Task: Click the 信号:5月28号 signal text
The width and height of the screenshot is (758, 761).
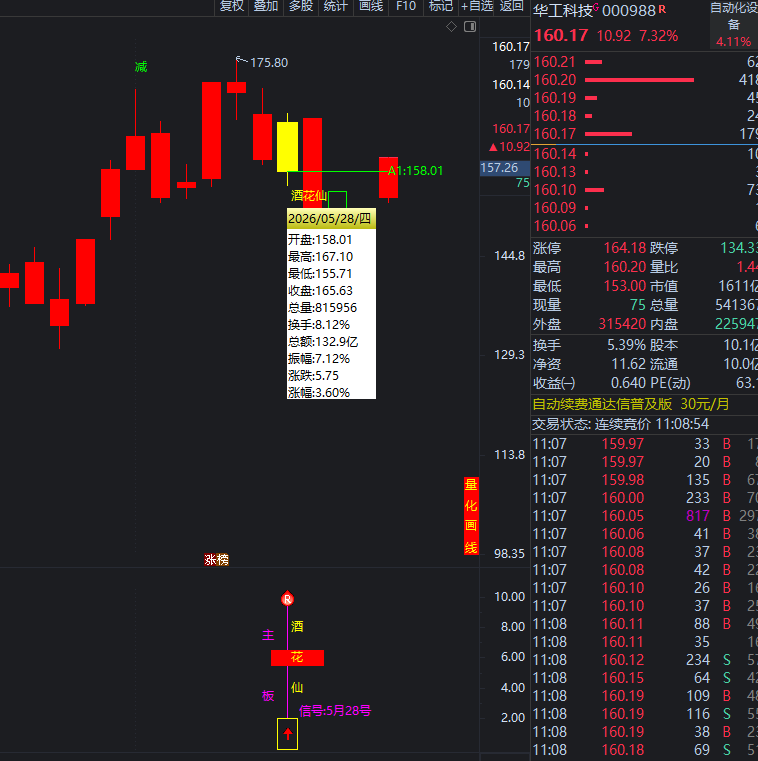Action: [x=335, y=711]
